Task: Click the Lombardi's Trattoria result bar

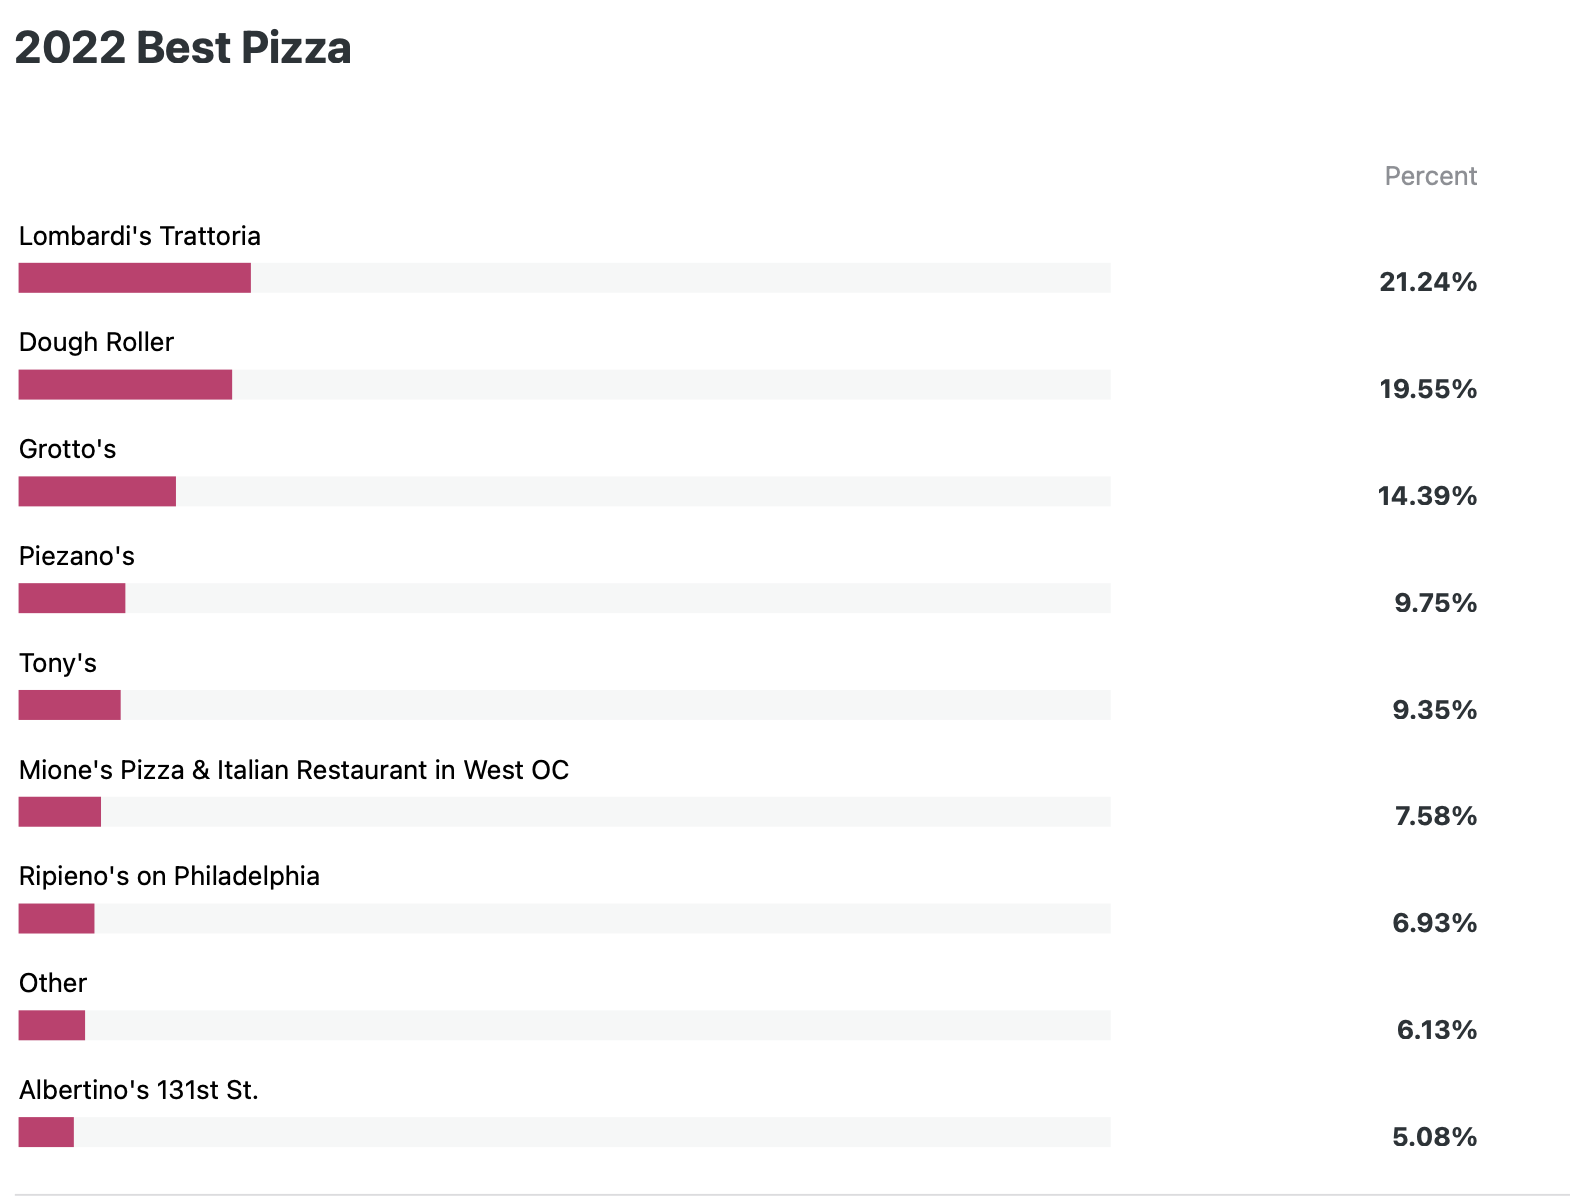Action: (x=564, y=278)
